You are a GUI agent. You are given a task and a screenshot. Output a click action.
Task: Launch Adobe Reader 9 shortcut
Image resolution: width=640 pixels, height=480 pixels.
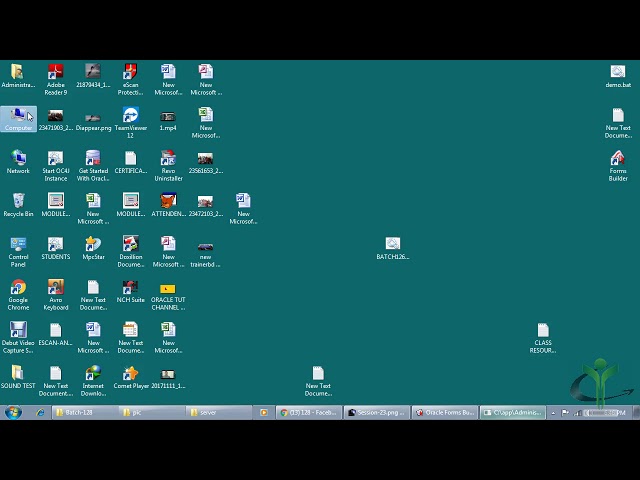coord(56,80)
